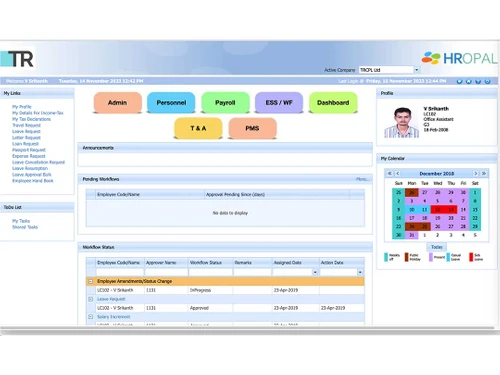
Task: Open the ESS / WF module
Action: [x=279, y=103]
